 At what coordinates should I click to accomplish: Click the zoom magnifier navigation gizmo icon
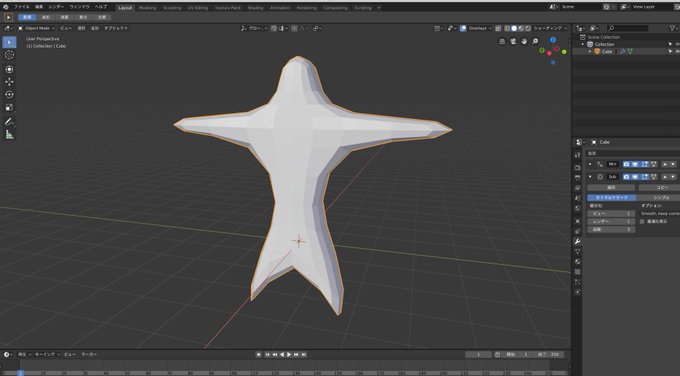coord(535,41)
